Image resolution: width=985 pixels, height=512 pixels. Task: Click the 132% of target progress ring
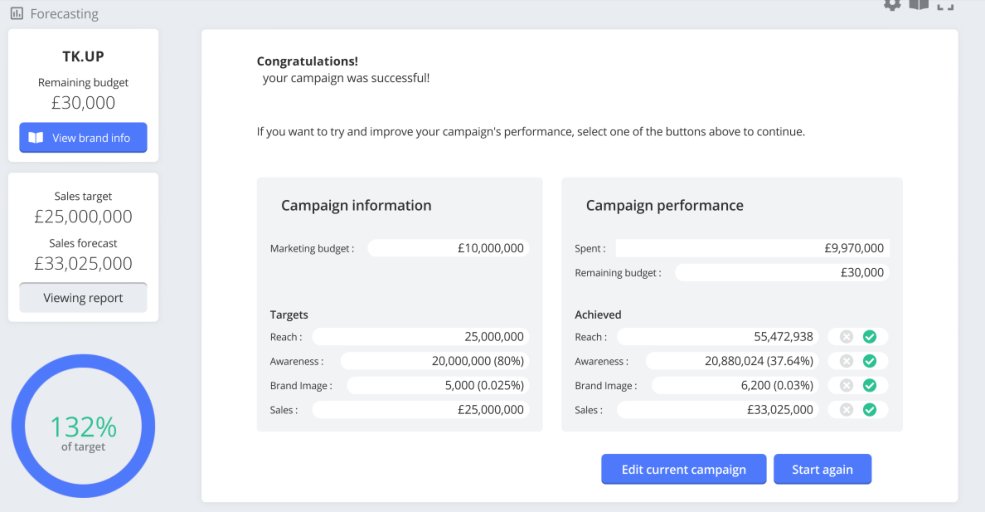[83, 427]
